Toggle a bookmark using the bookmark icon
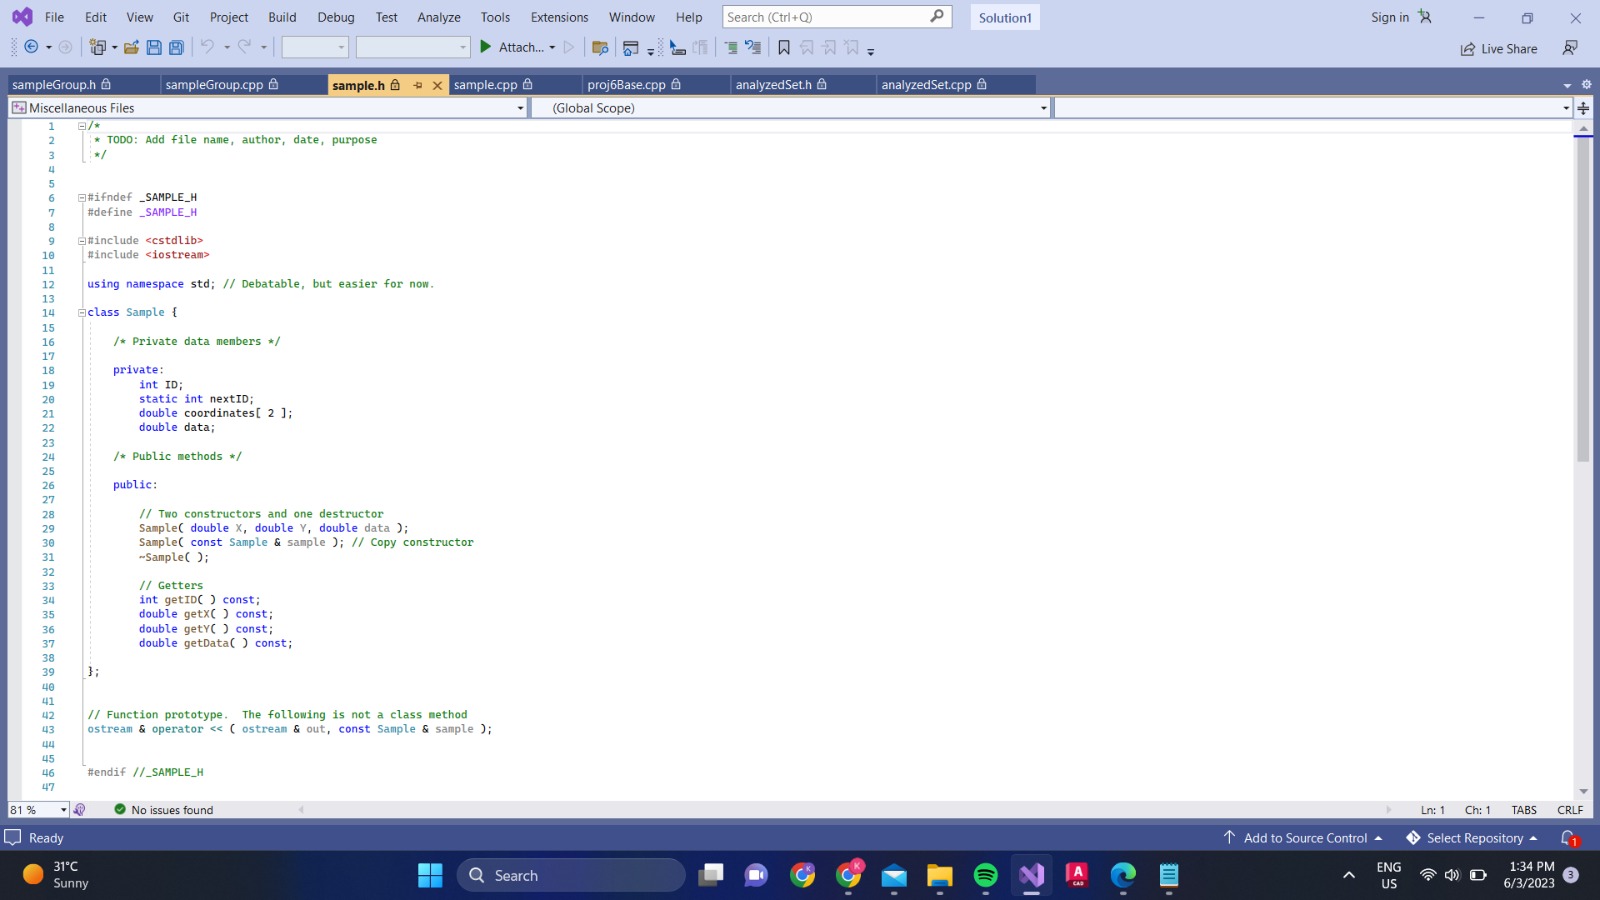This screenshot has width=1600, height=900. (786, 47)
